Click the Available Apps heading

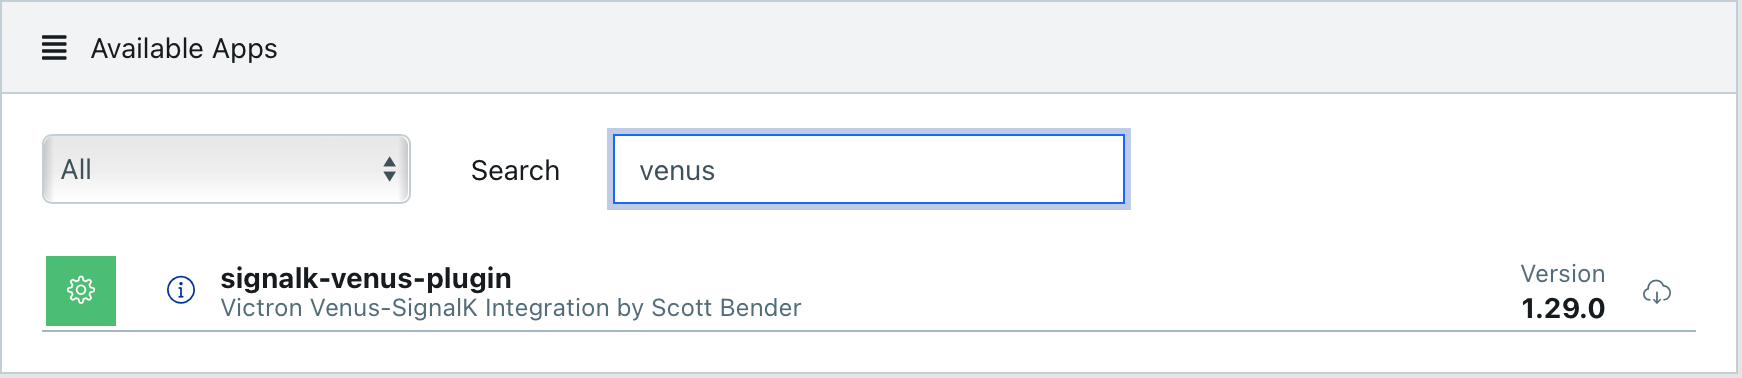(184, 48)
